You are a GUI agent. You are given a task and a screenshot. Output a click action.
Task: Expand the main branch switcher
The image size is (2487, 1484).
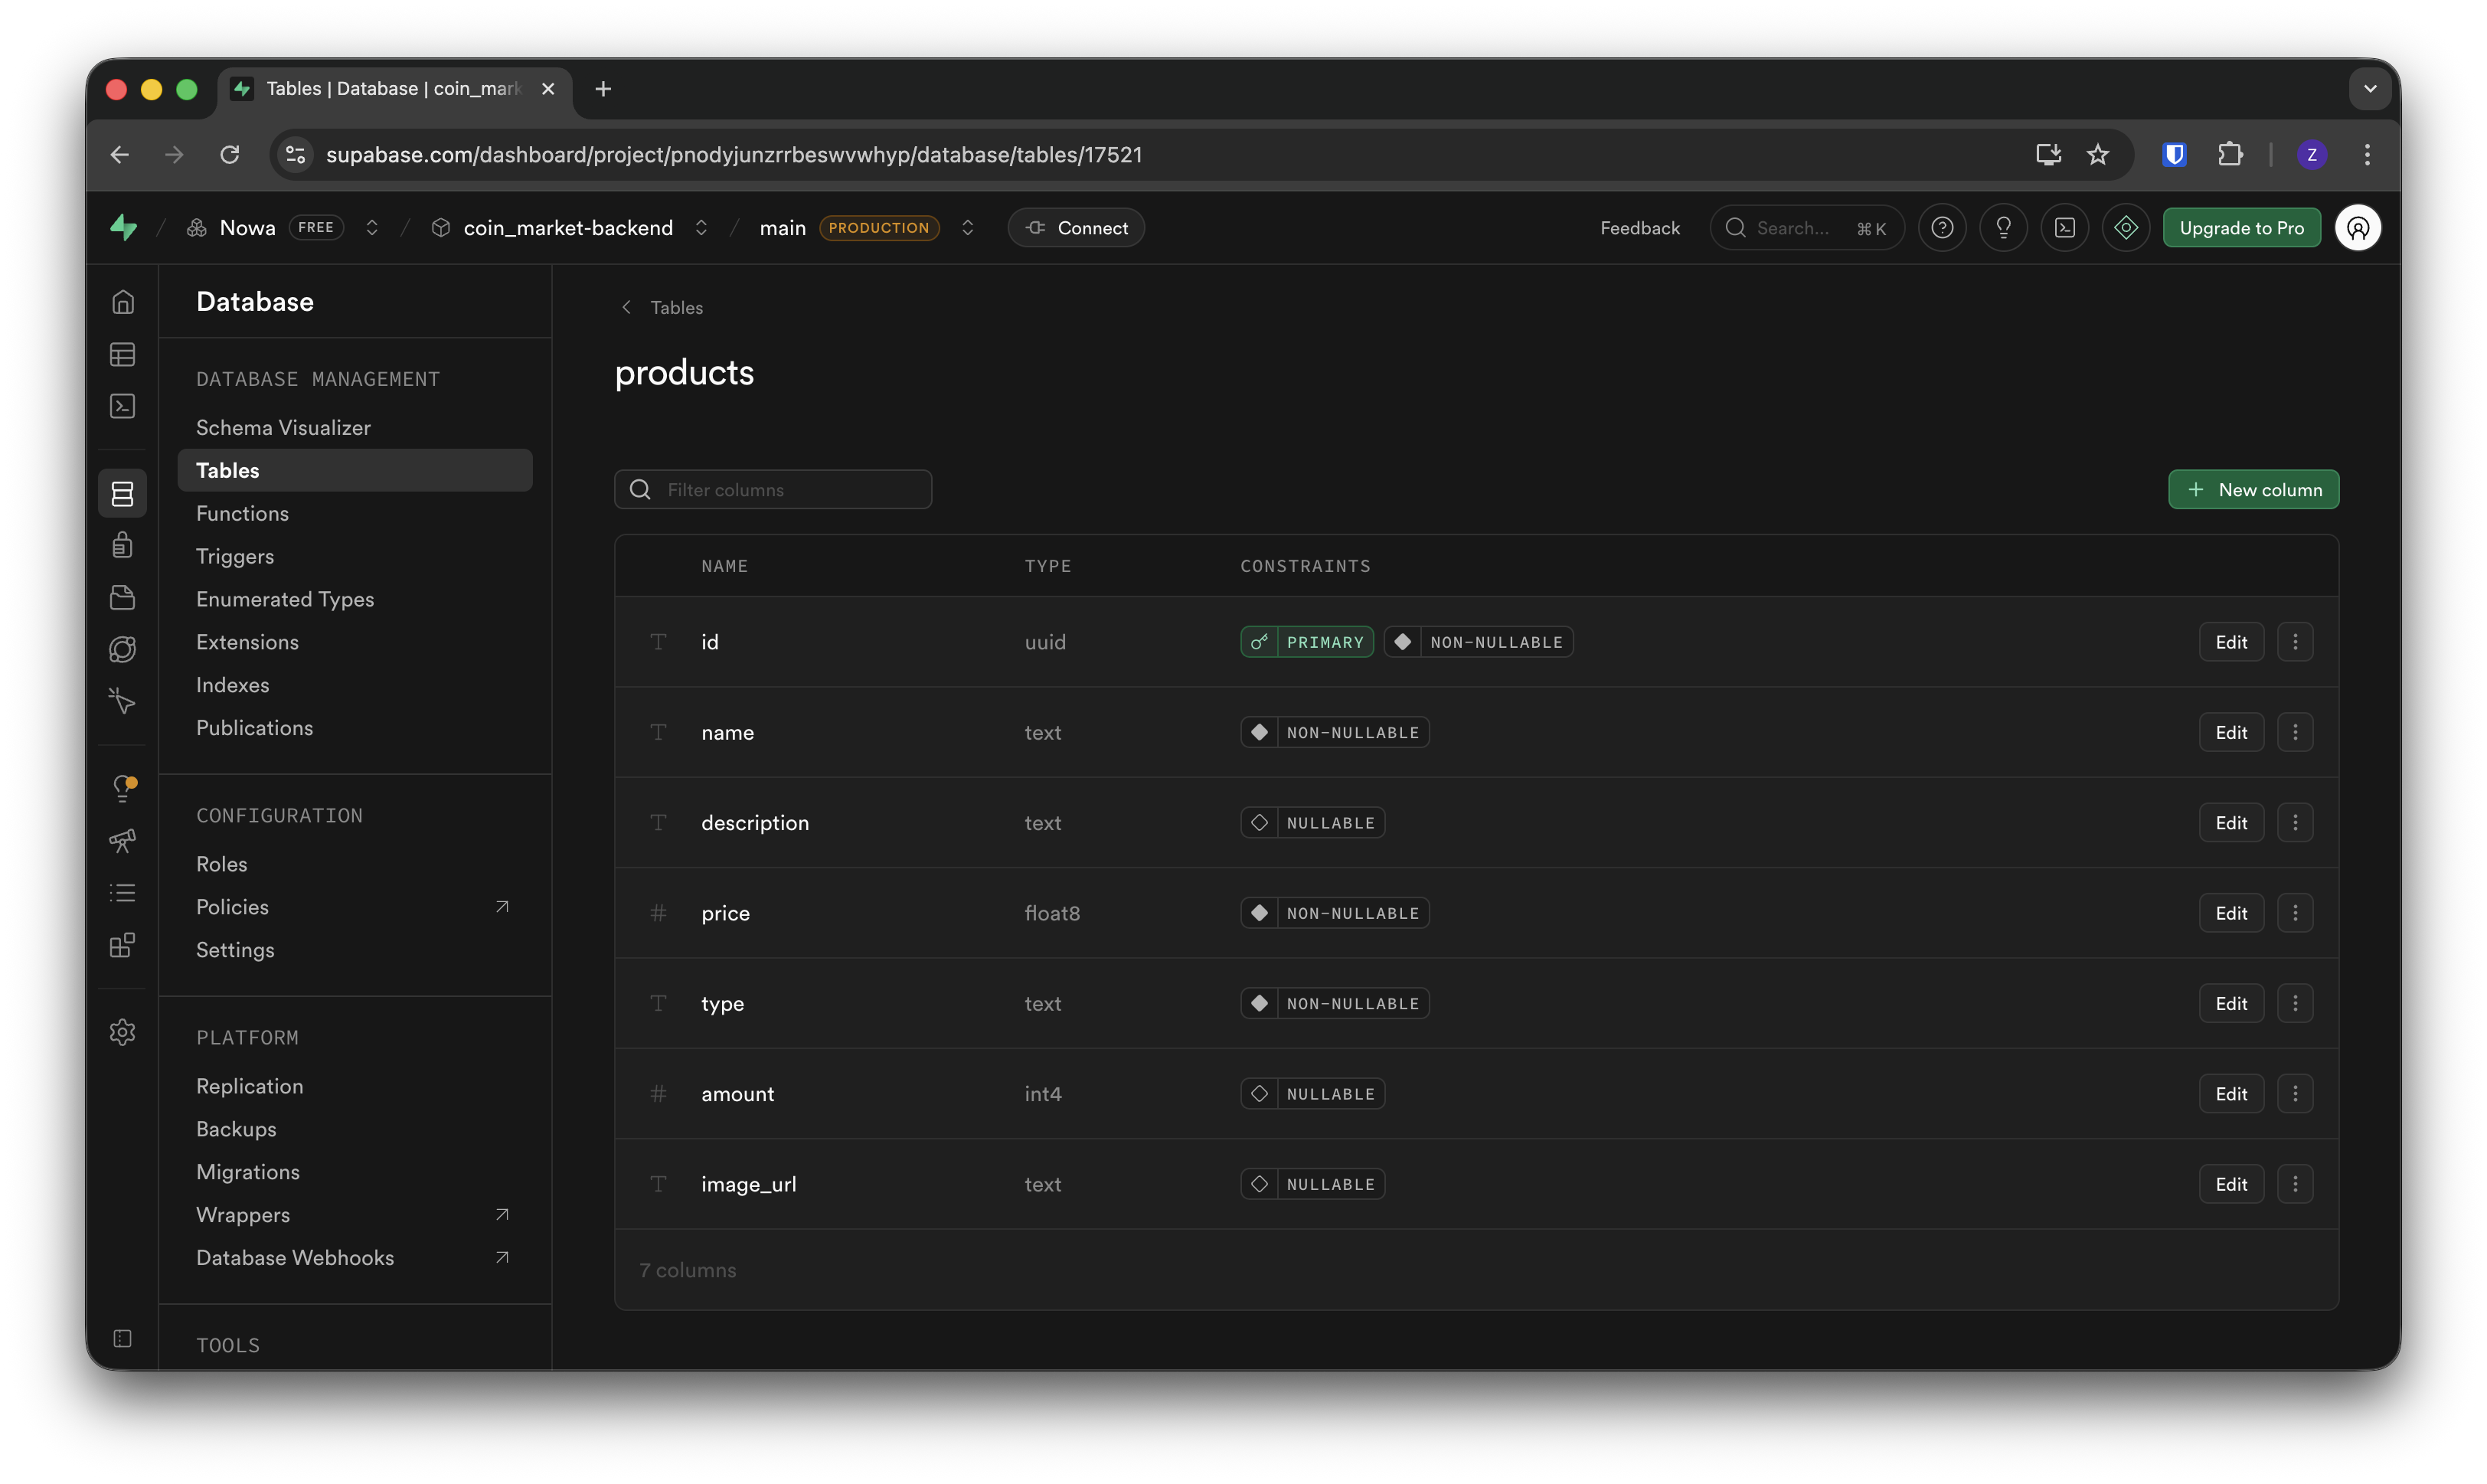coord(967,228)
